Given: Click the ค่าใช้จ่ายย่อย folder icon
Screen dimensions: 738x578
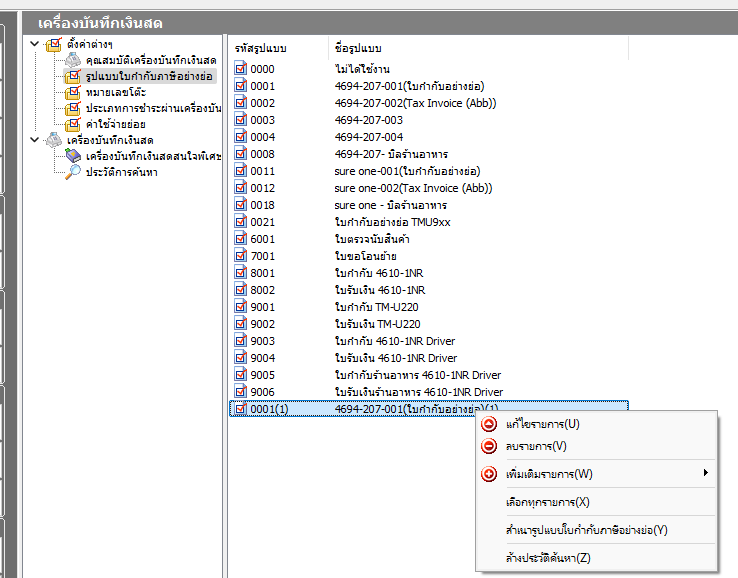Looking at the screenshot, I should [72, 124].
